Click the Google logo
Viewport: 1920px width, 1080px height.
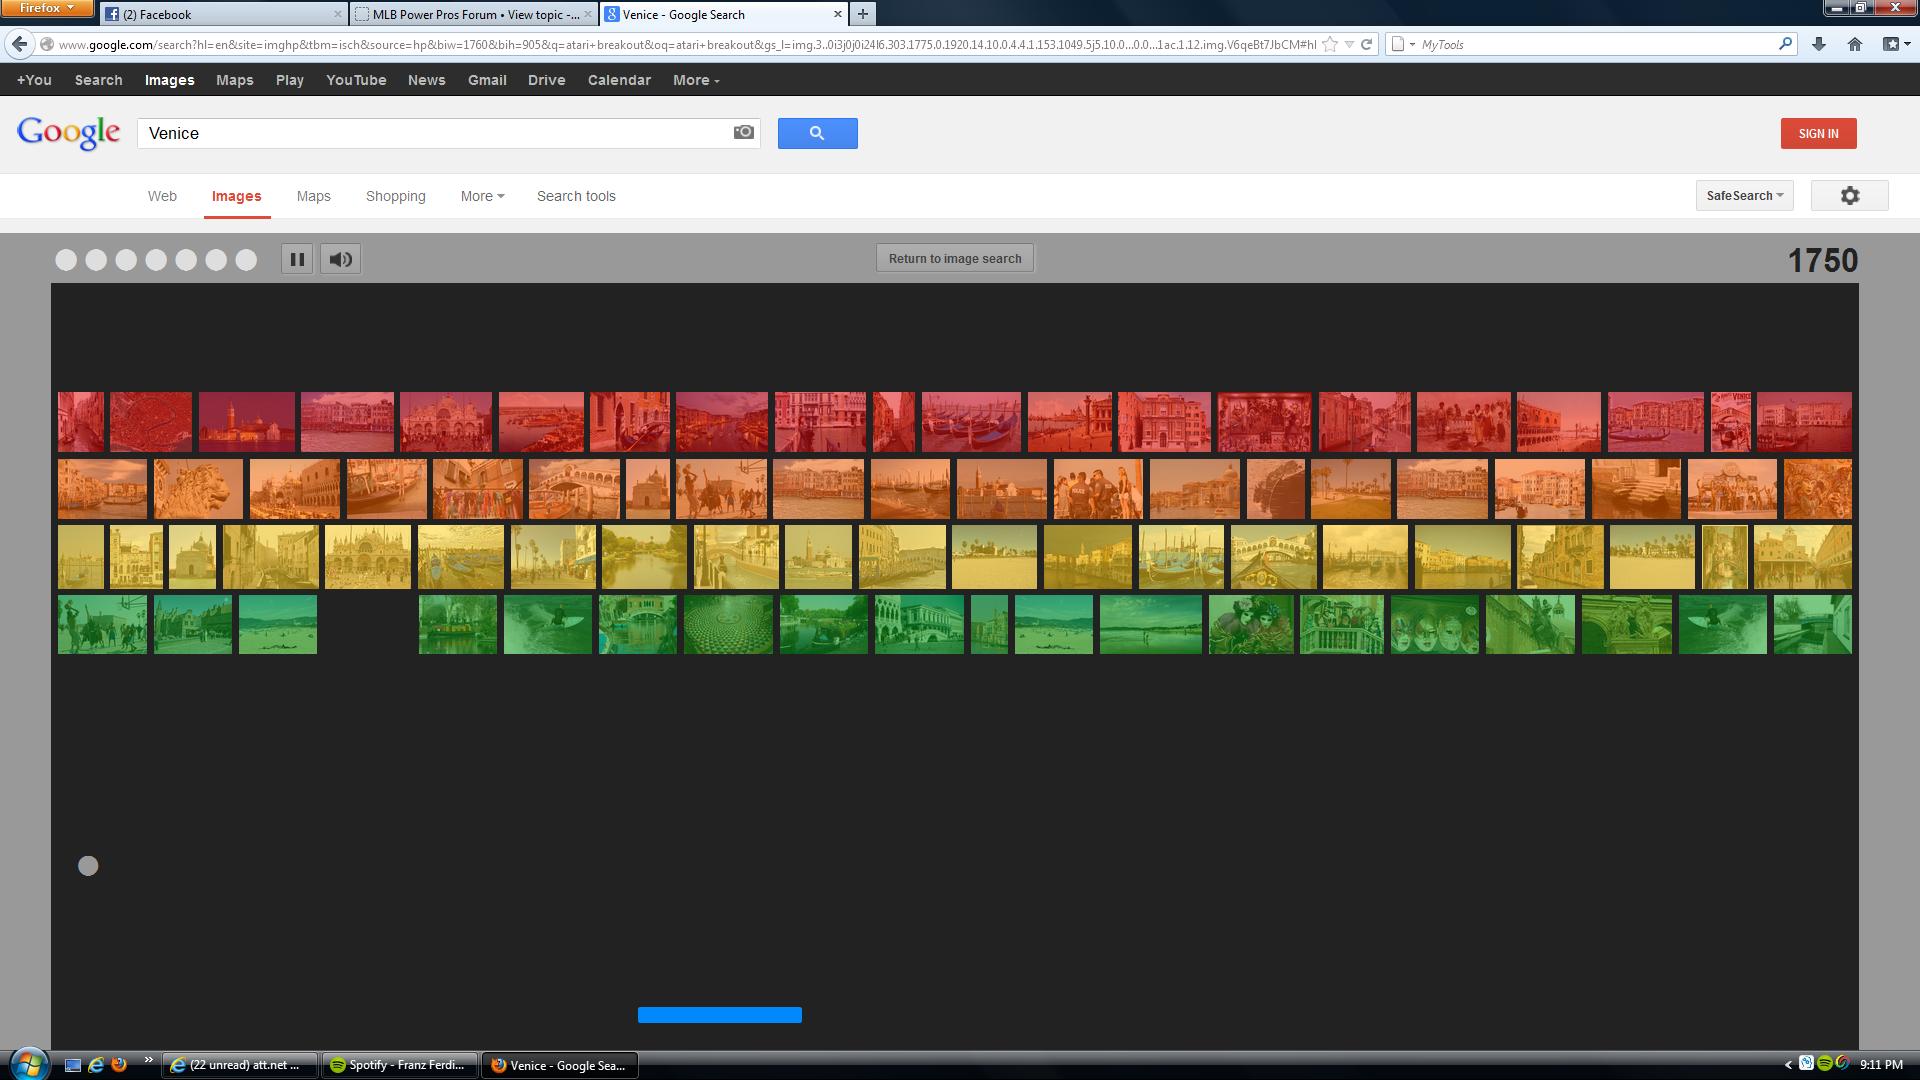point(68,132)
